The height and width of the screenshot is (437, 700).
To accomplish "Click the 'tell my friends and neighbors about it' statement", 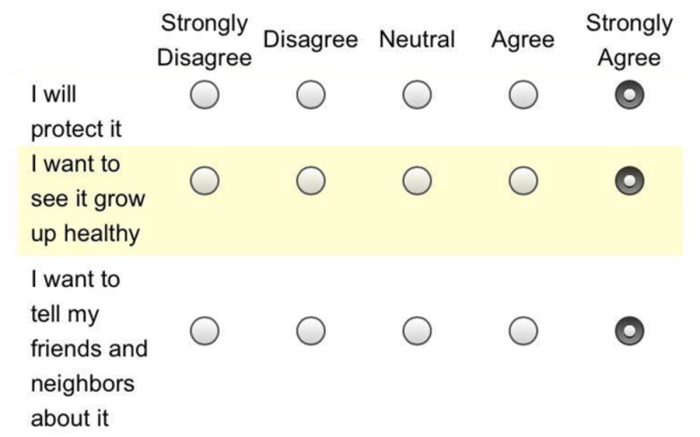I will (x=88, y=348).
